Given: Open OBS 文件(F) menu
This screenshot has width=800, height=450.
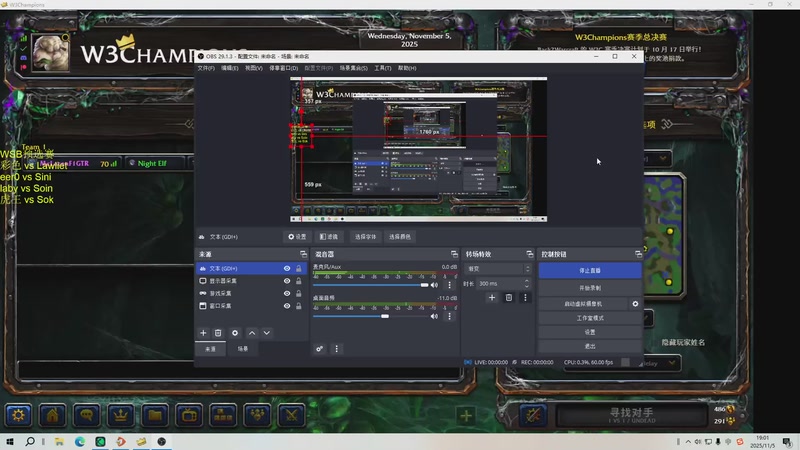Looking at the screenshot, I should tap(206, 68).
